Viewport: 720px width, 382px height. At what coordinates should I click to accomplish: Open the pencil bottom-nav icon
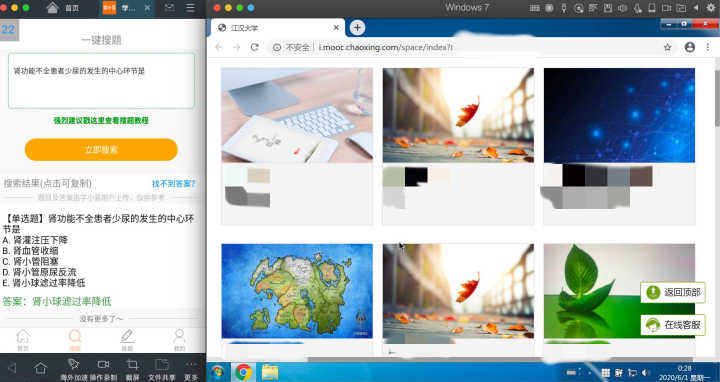click(x=127, y=340)
